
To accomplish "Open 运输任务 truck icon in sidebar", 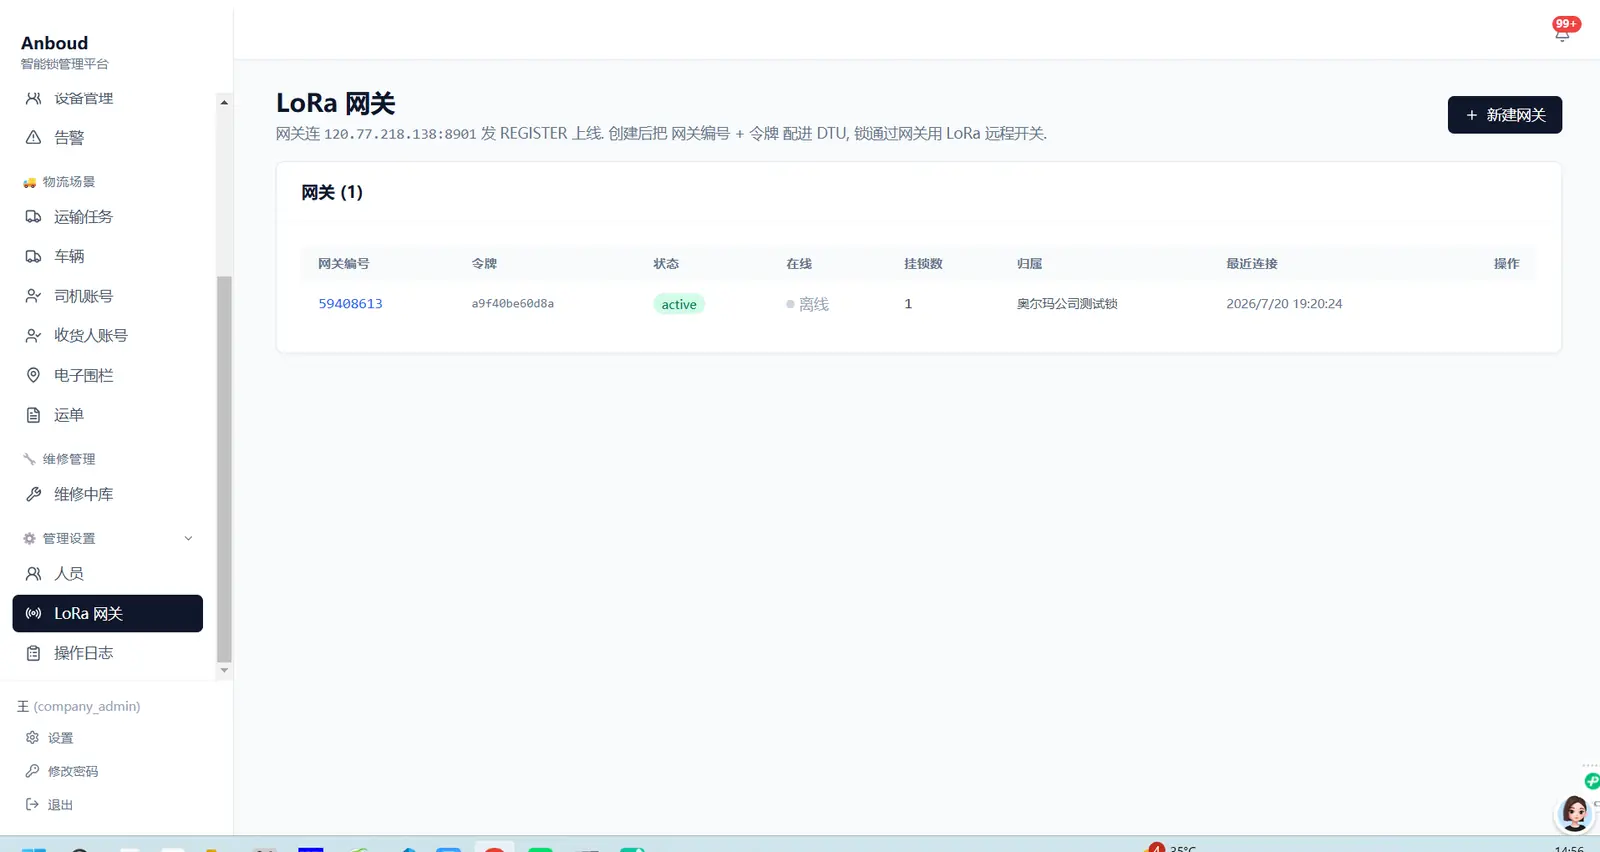I will pos(33,217).
